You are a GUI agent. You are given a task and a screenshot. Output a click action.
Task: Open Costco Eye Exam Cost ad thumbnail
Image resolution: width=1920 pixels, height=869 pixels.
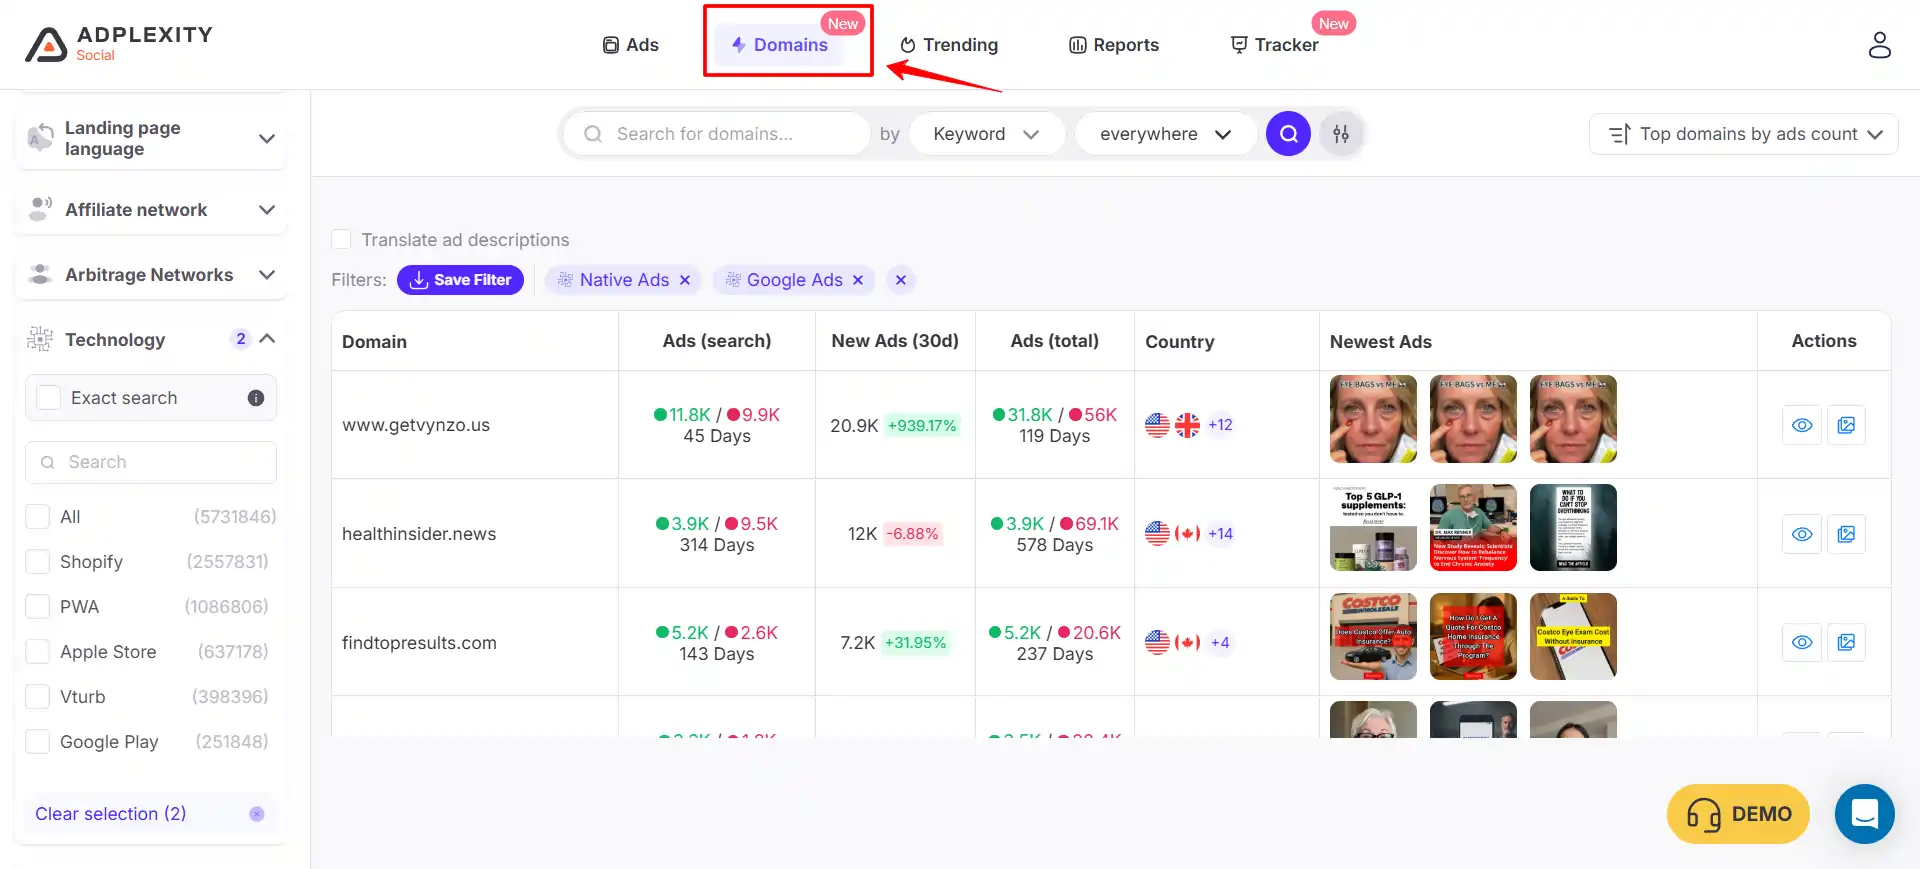pyautogui.click(x=1573, y=636)
